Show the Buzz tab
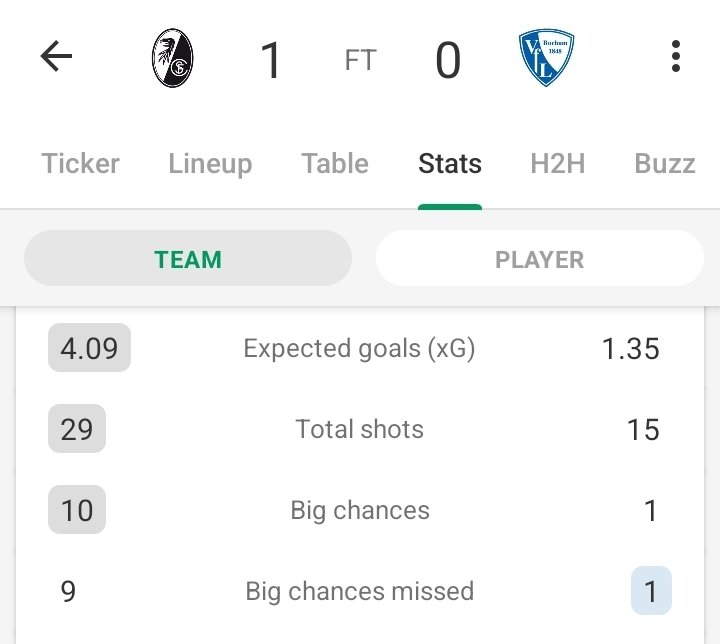The image size is (720, 644). point(665,164)
